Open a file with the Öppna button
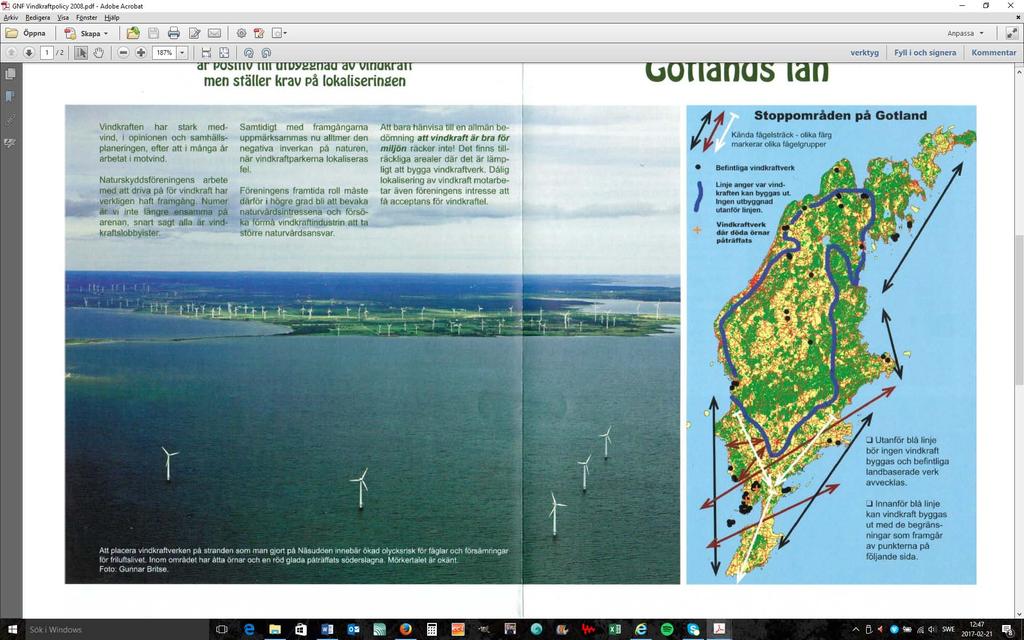The image size is (1024, 640). point(26,33)
